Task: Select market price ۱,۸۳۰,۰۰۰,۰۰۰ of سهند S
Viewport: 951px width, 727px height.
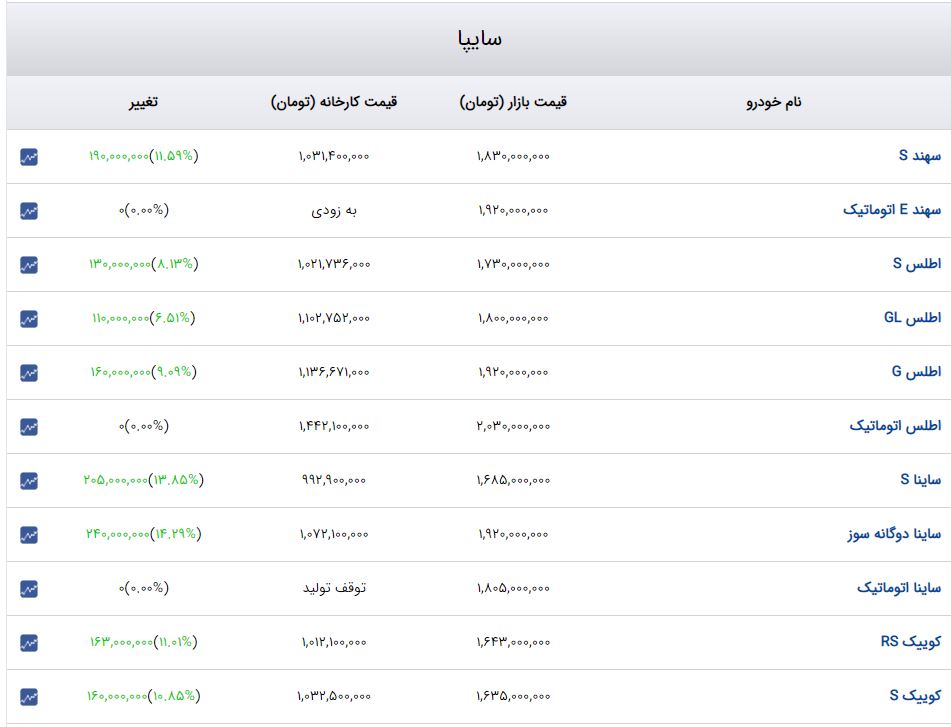Action: point(513,156)
